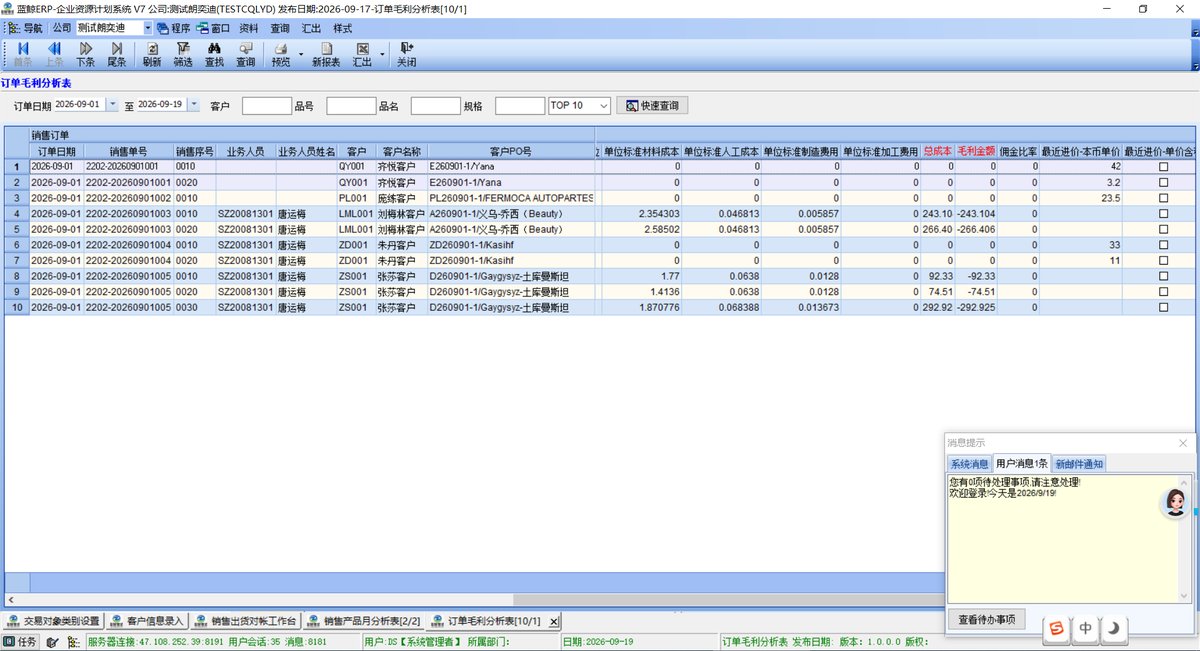Click the 查看待办事项 button

point(986,619)
